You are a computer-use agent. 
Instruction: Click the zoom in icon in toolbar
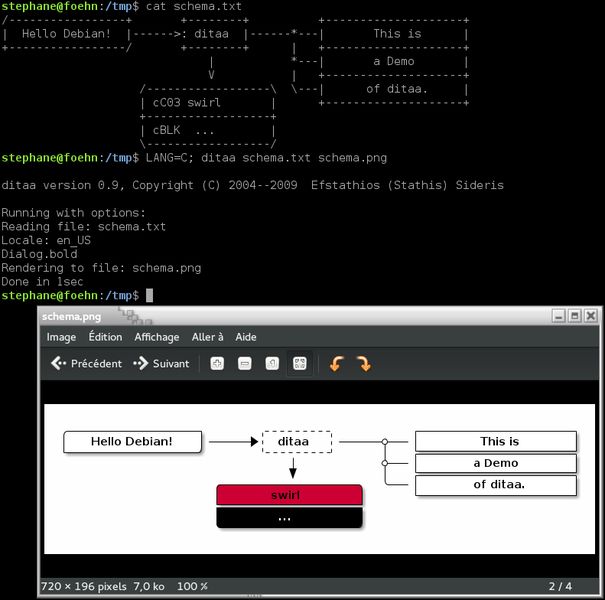[x=217, y=363]
